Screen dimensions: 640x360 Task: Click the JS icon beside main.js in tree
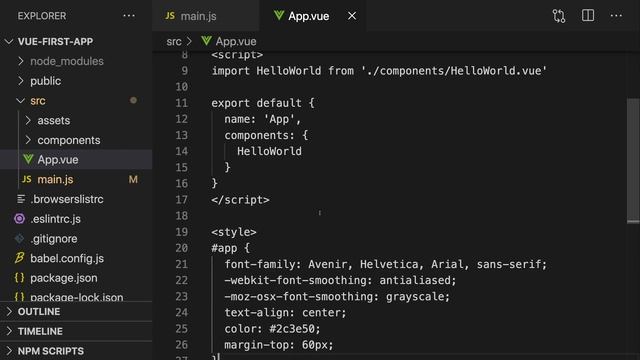tap(27, 179)
